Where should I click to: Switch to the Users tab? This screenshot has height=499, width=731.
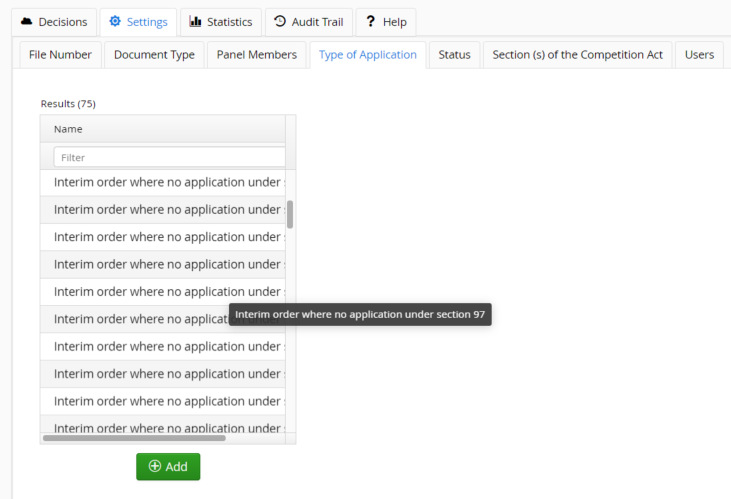coord(699,55)
